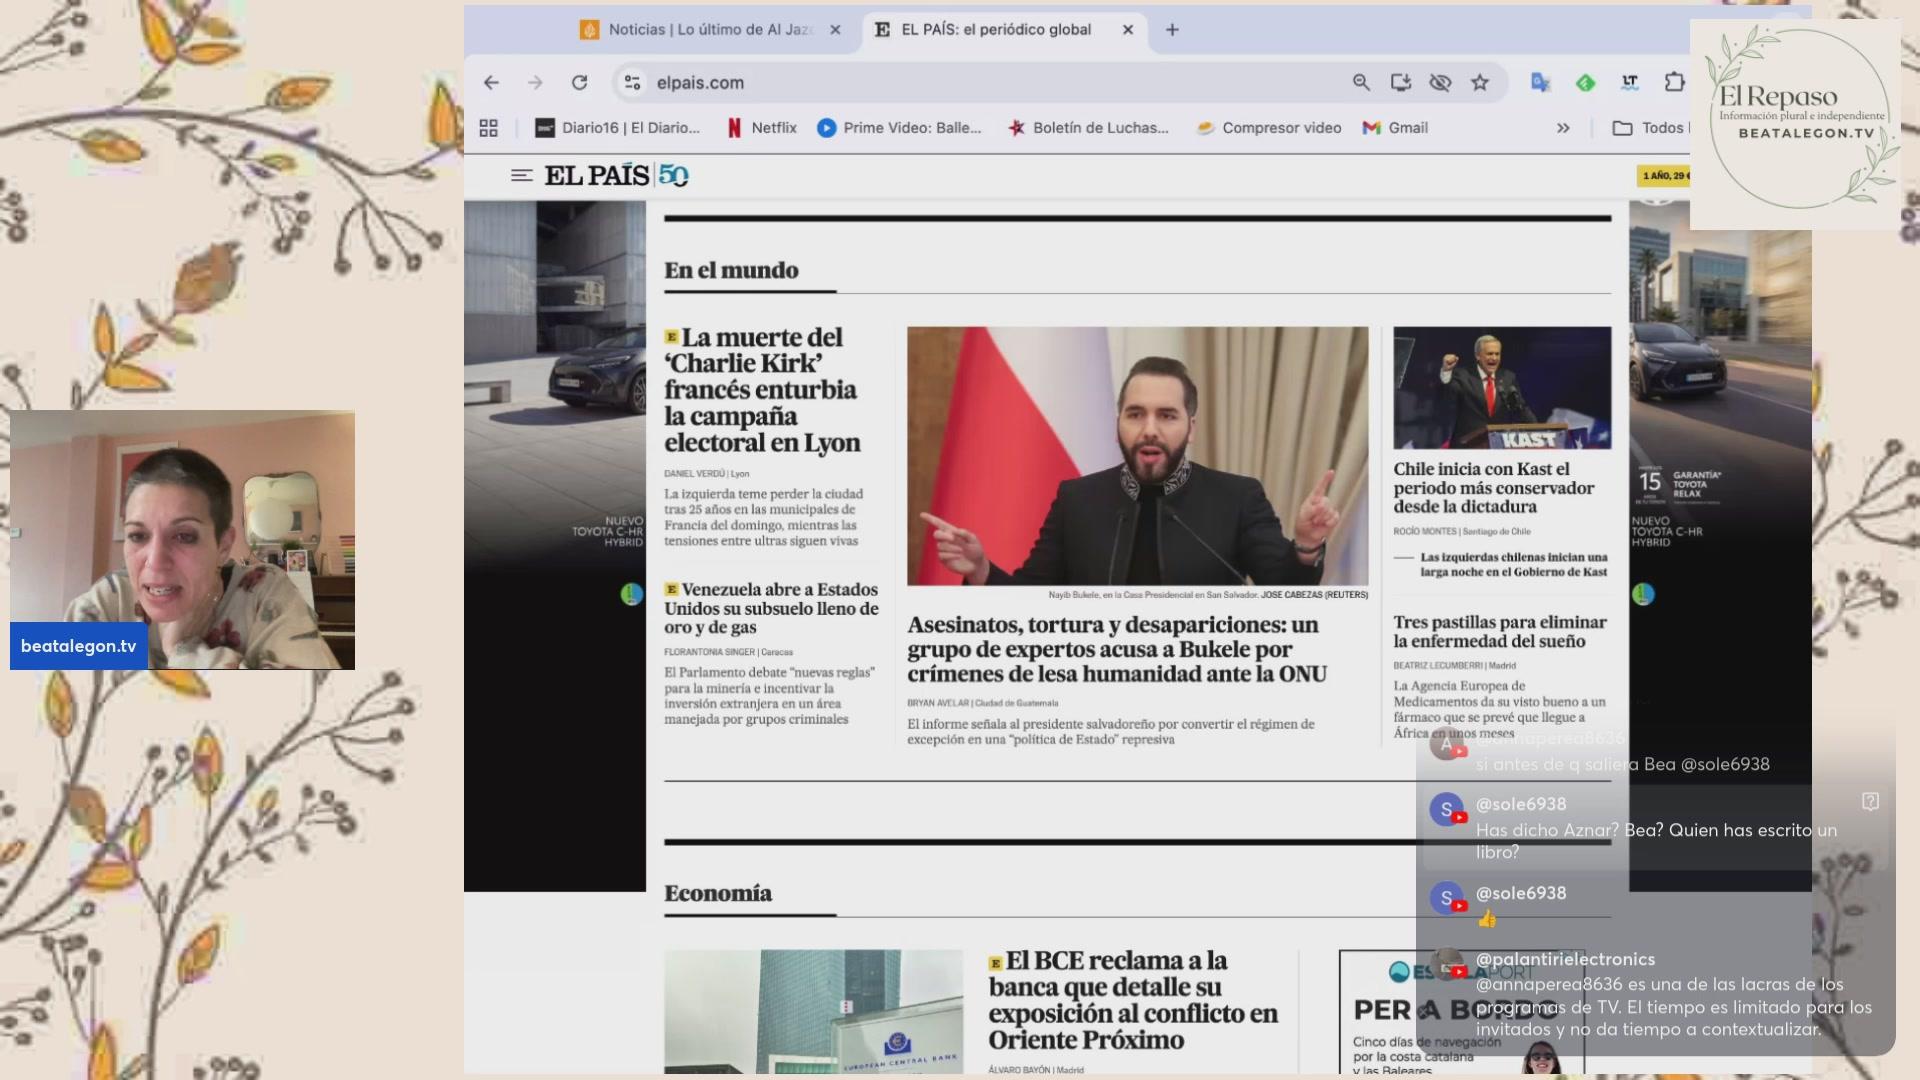Screen dimensions: 1920x1080
Task: Bookmark this page with the star icon
Action: (x=1480, y=83)
